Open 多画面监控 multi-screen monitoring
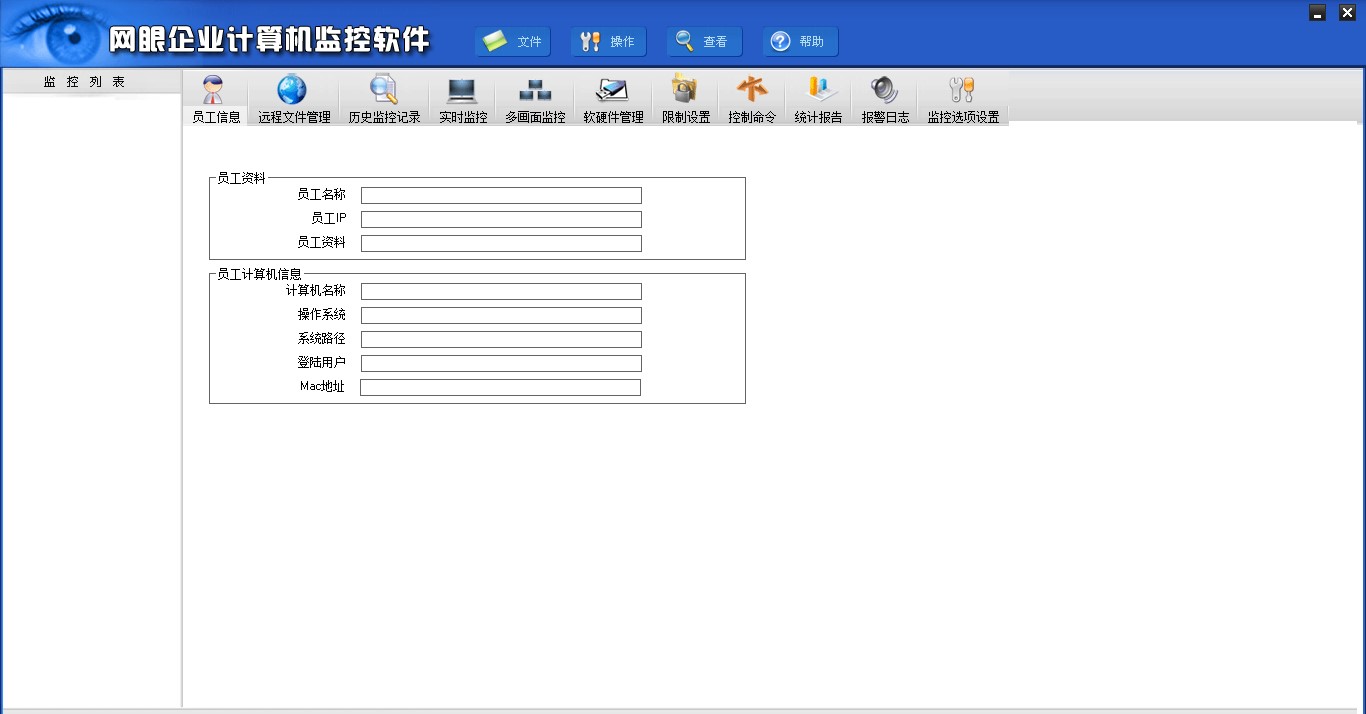The height and width of the screenshot is (714, 1366). point(535,98)
